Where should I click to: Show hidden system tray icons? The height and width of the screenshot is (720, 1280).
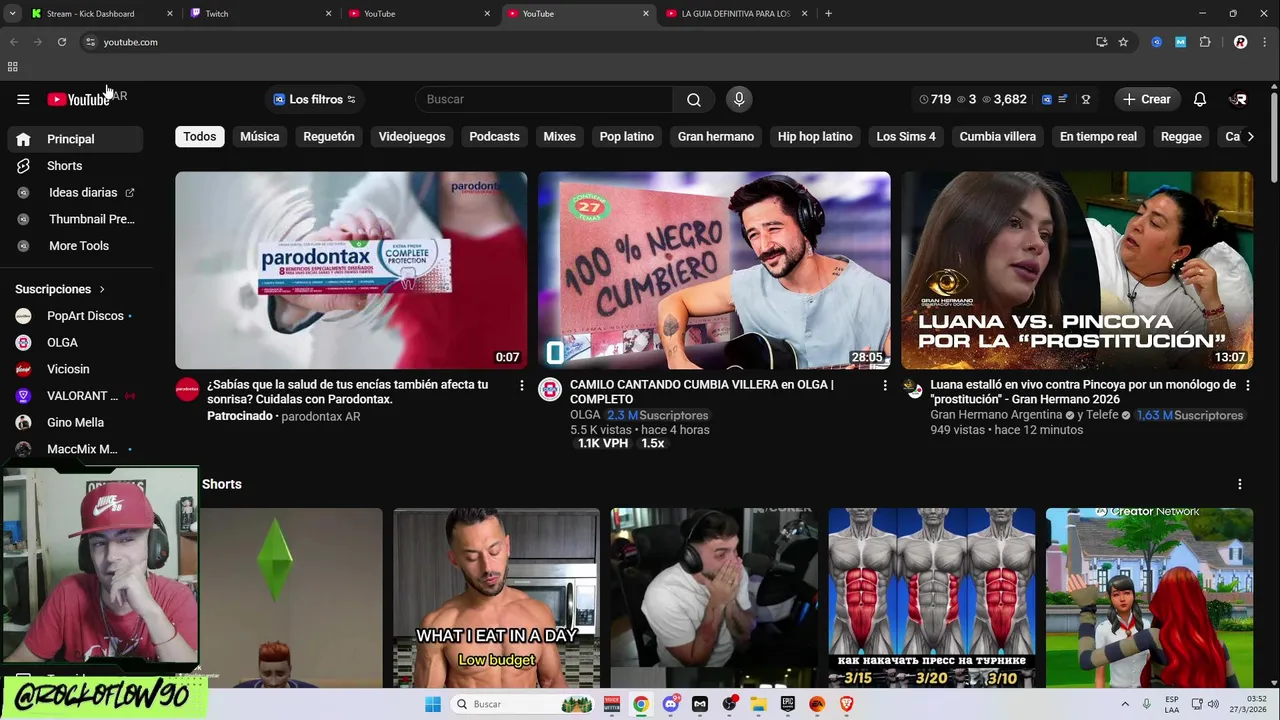point(1125,704)
